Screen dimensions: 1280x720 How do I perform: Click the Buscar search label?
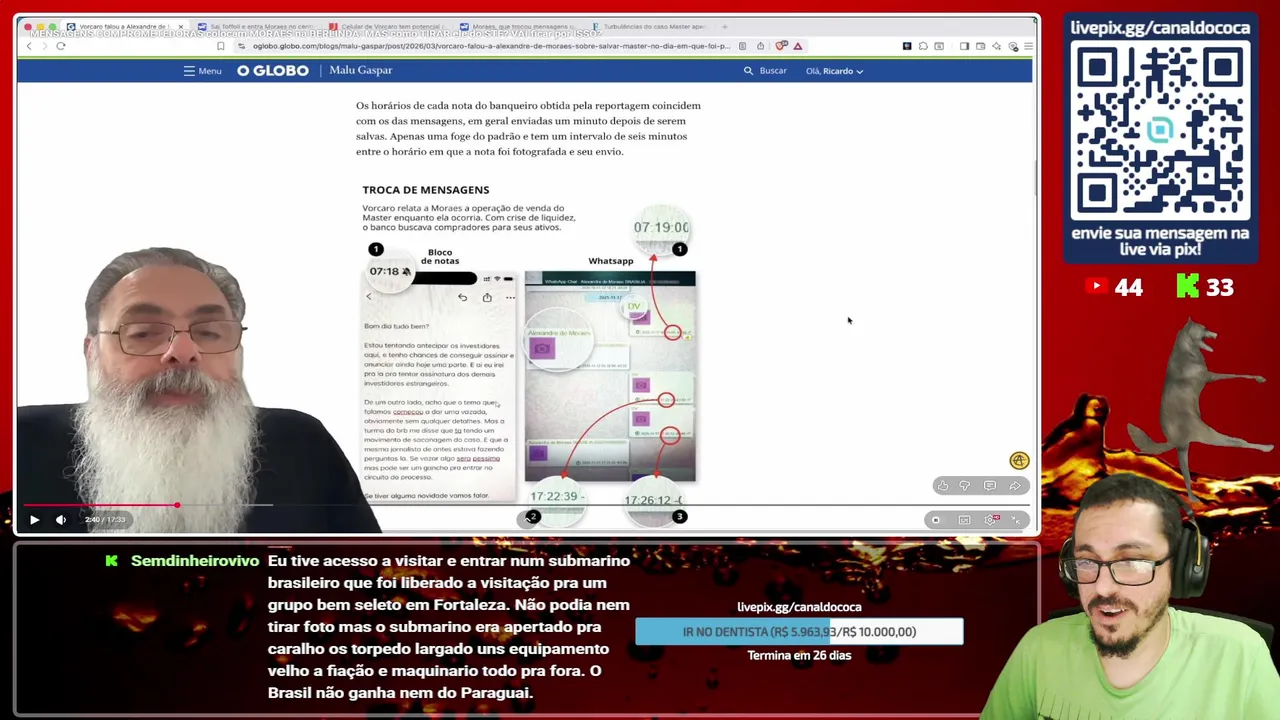(773, 71)
